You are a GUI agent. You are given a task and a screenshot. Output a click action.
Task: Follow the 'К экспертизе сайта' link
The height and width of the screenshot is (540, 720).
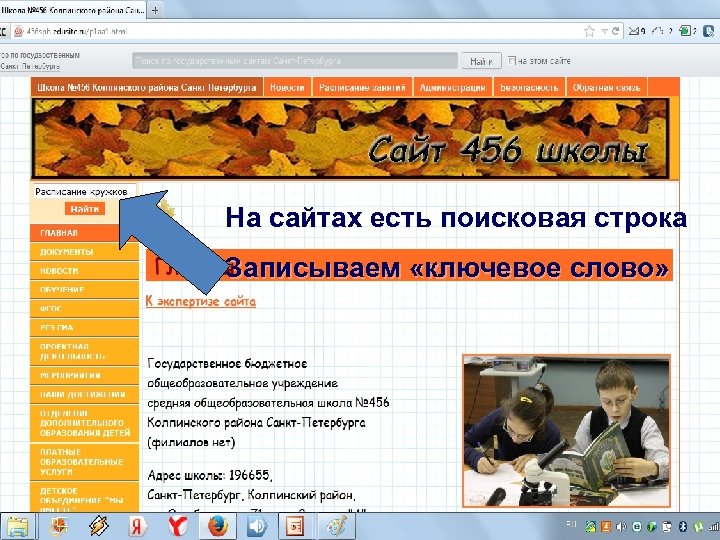point(201,302)
